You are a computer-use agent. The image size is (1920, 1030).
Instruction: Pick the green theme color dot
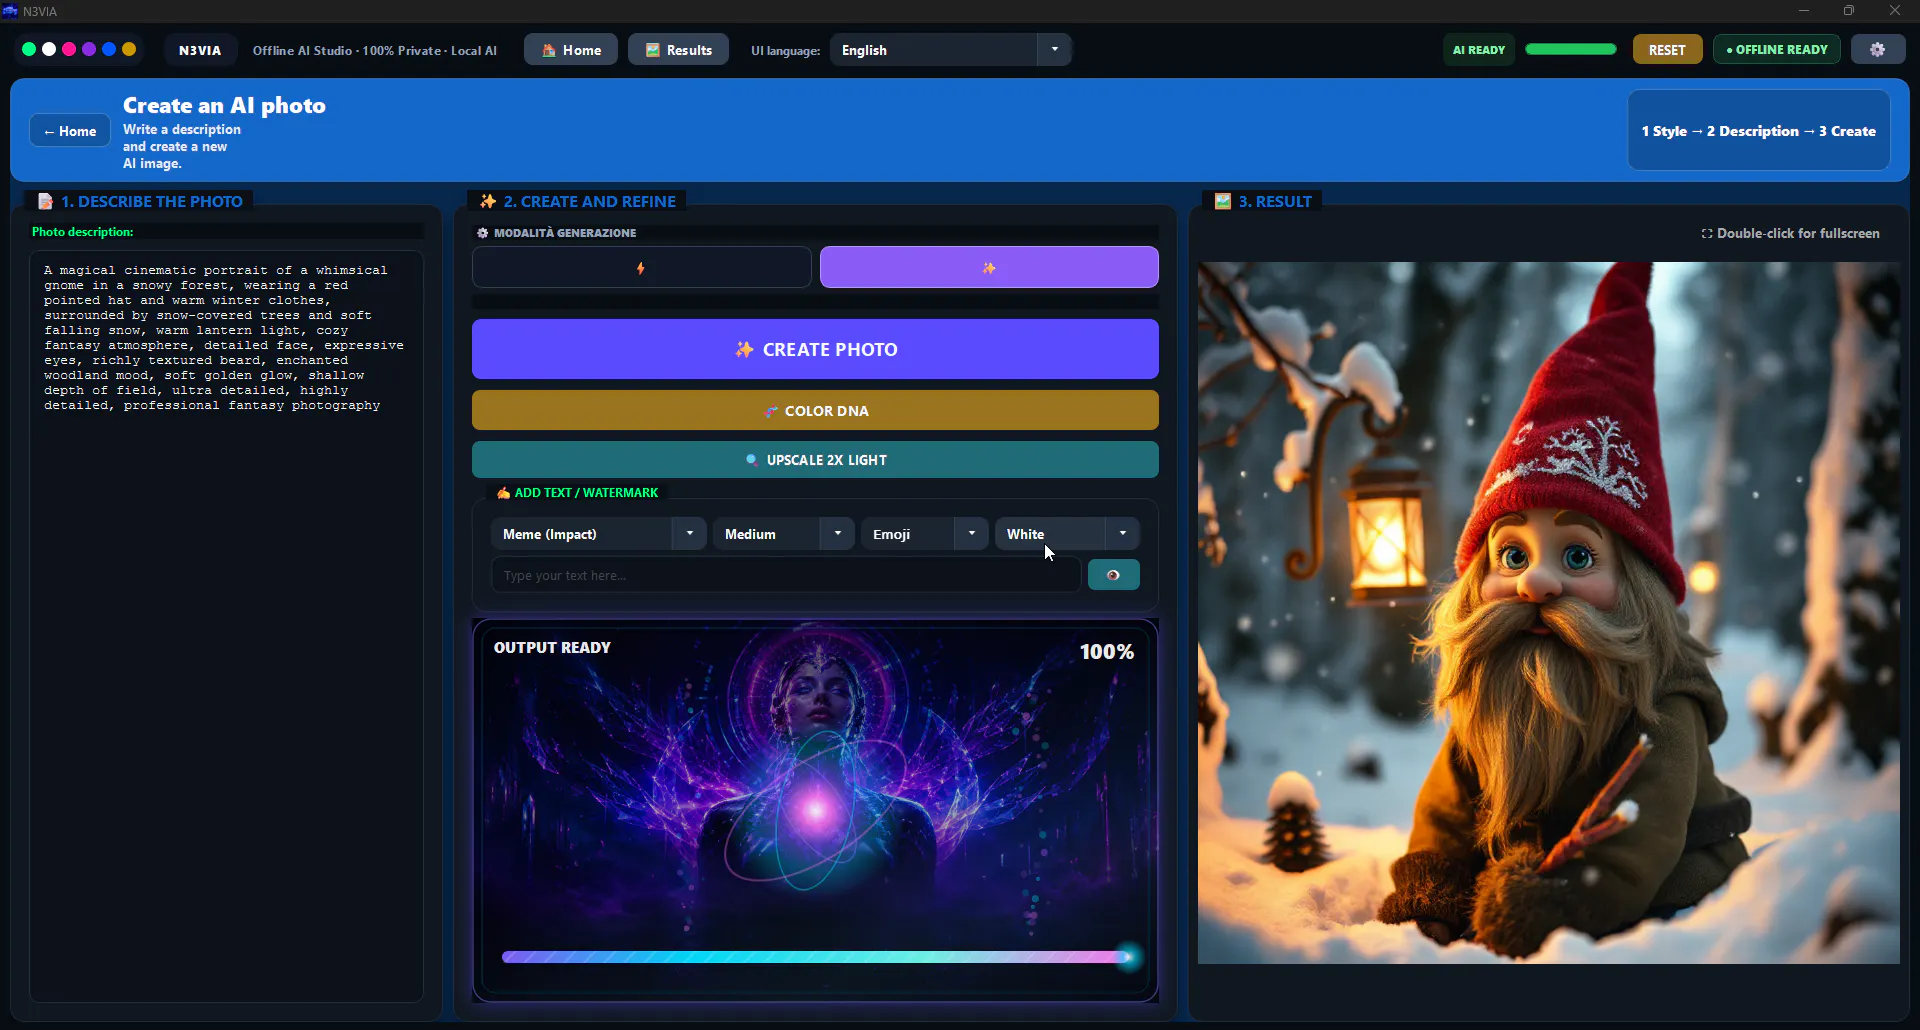click(x=29, y=49)
